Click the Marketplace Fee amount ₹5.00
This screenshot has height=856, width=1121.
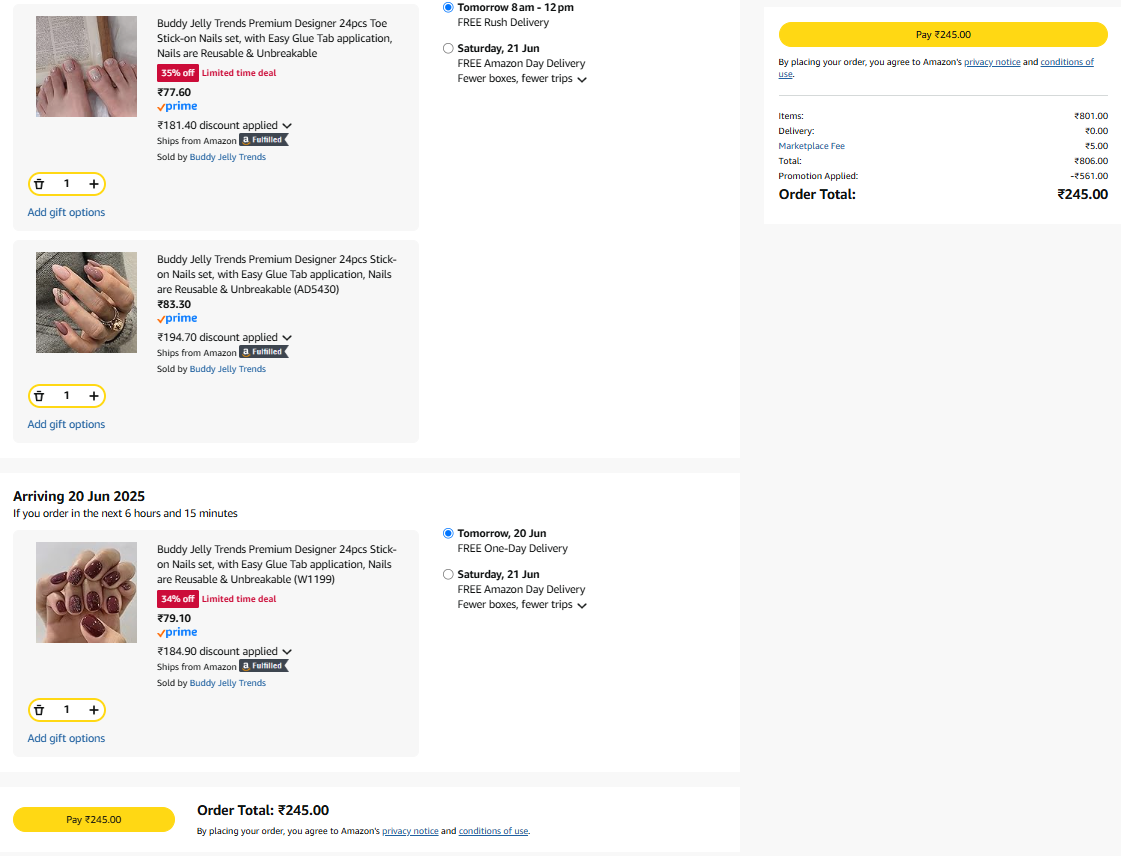click(x=1097, y=146)
